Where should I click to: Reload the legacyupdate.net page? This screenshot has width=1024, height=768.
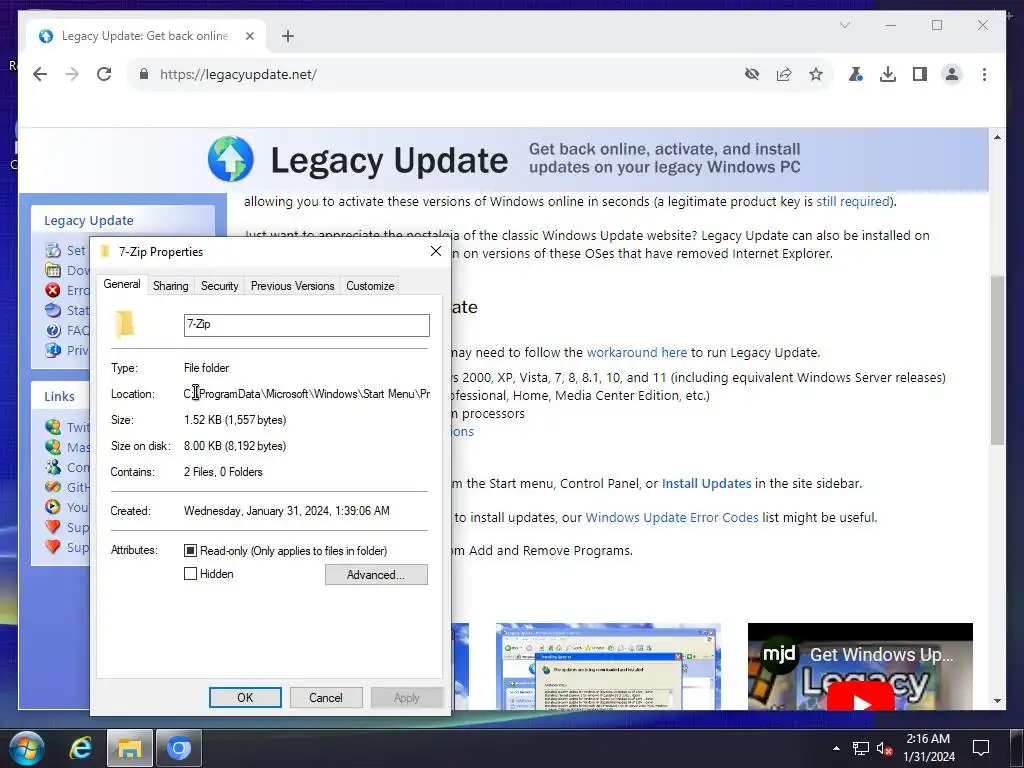(104, 74)
